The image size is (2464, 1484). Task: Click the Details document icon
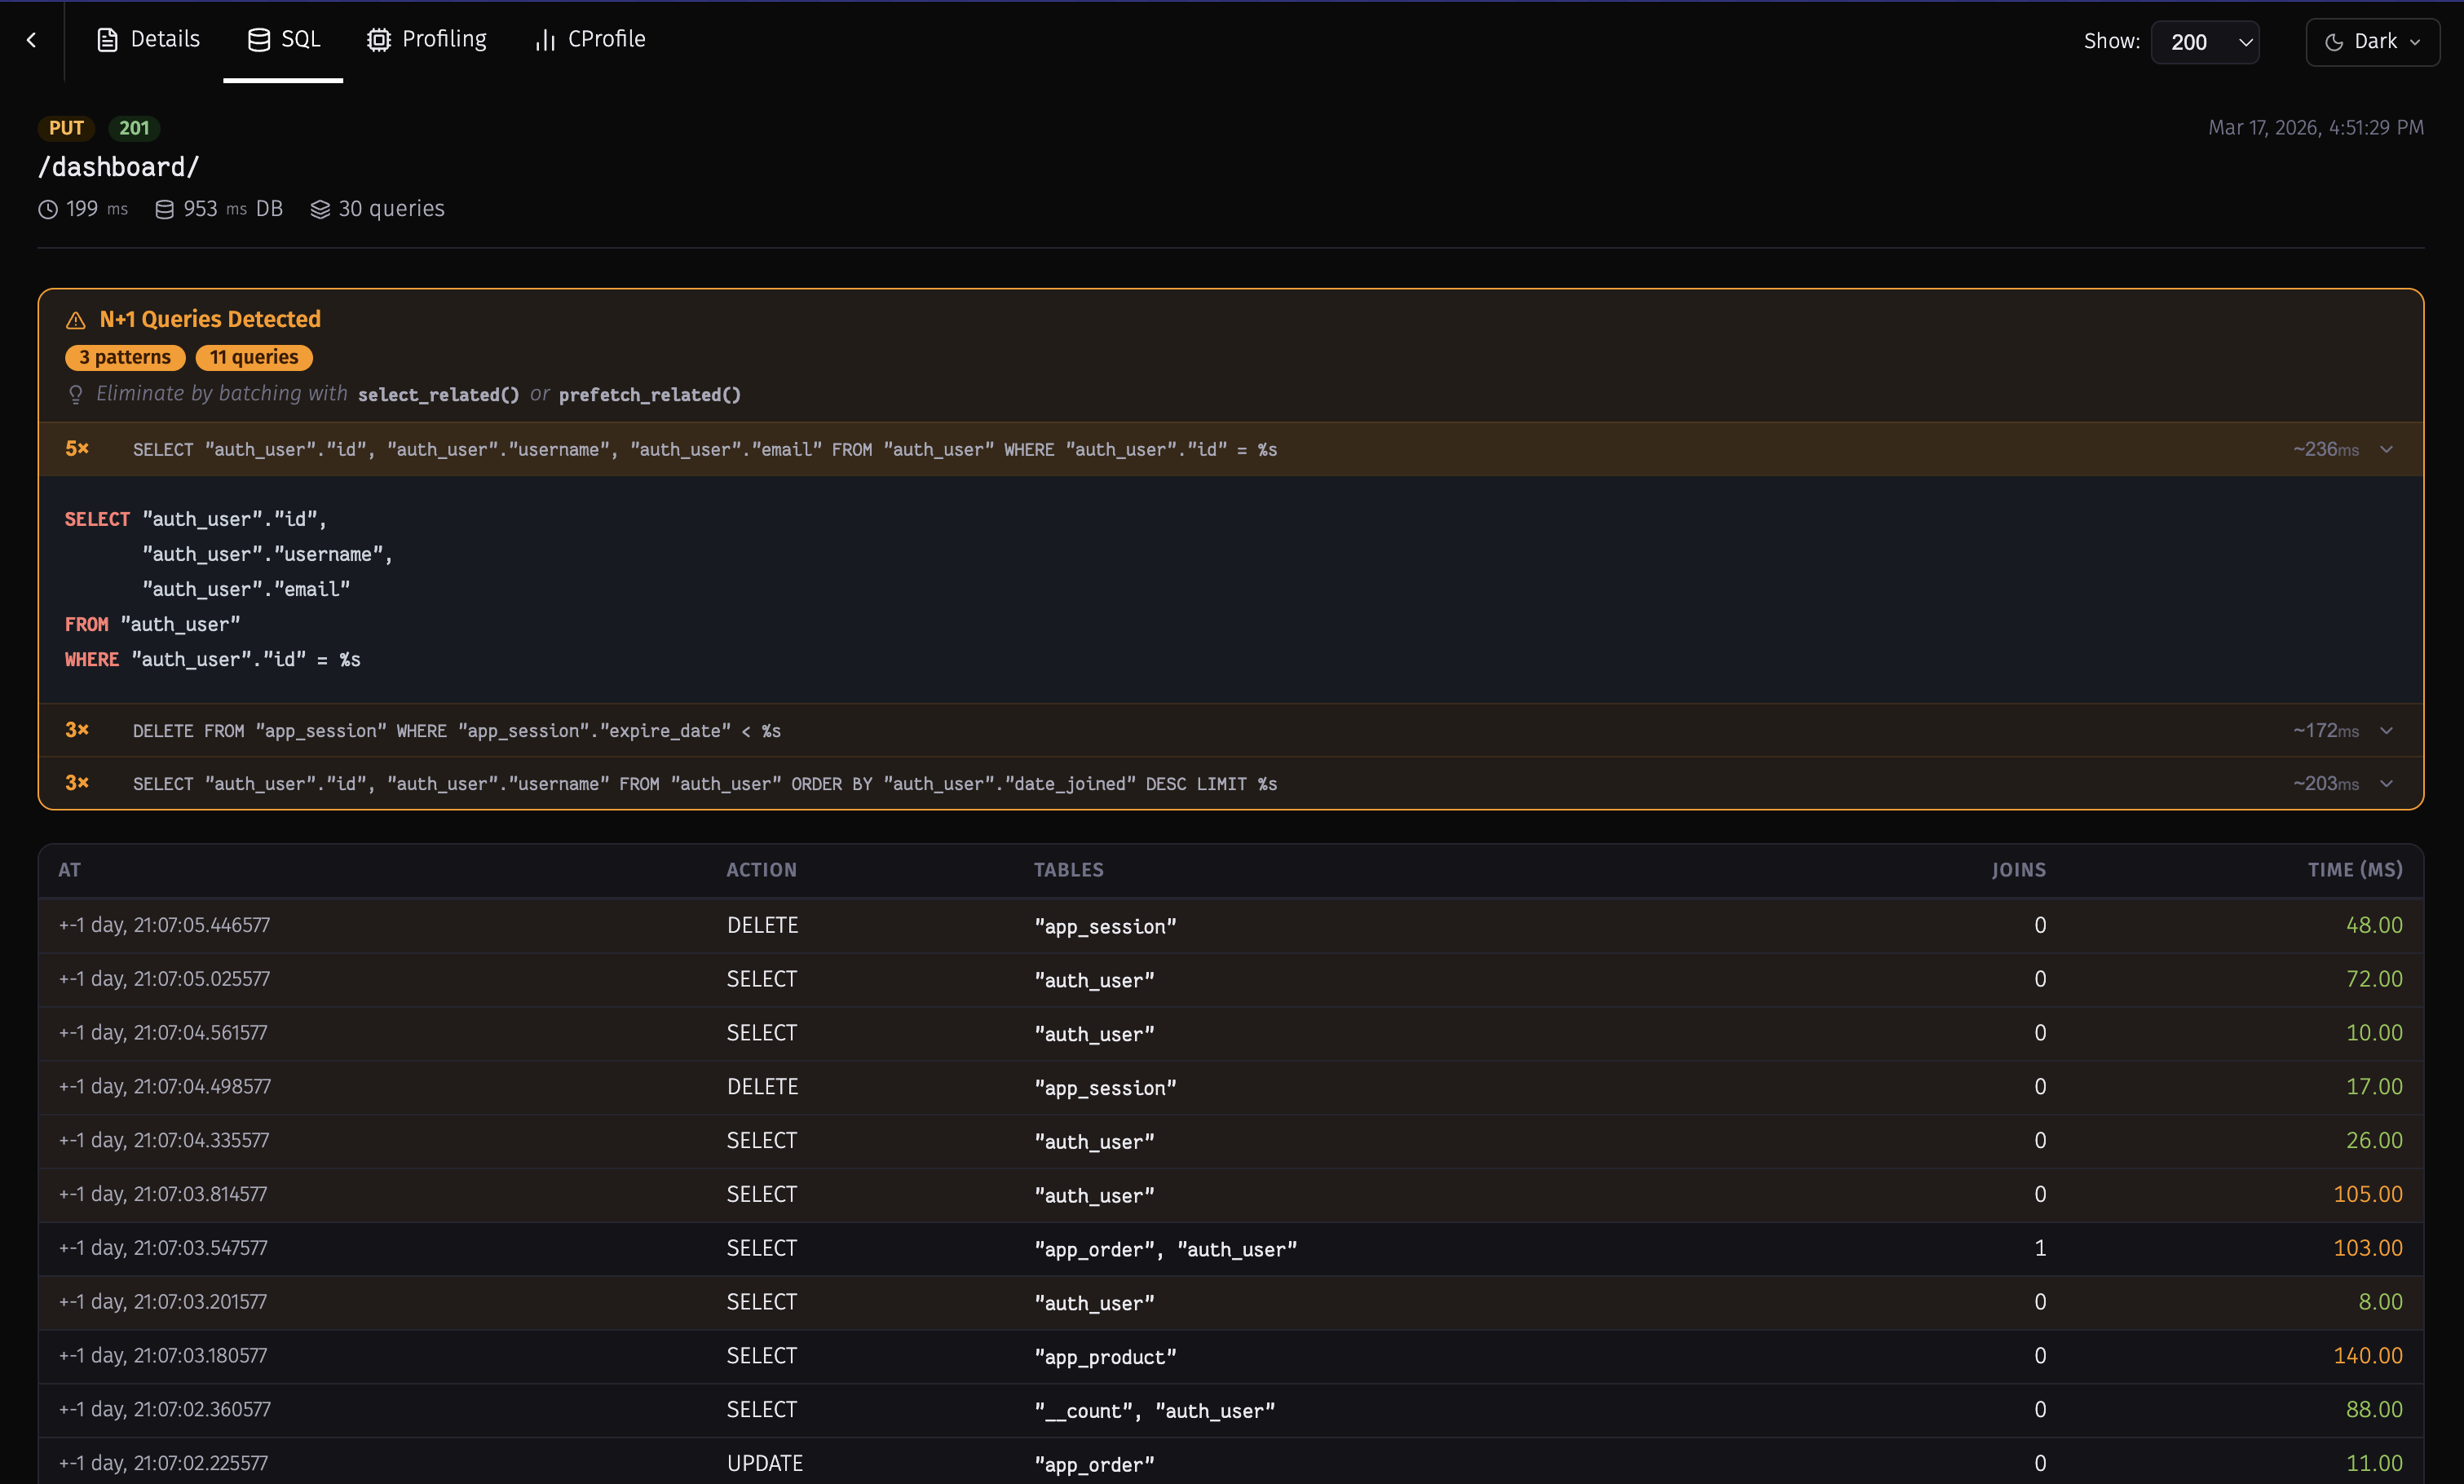(107, 40)
